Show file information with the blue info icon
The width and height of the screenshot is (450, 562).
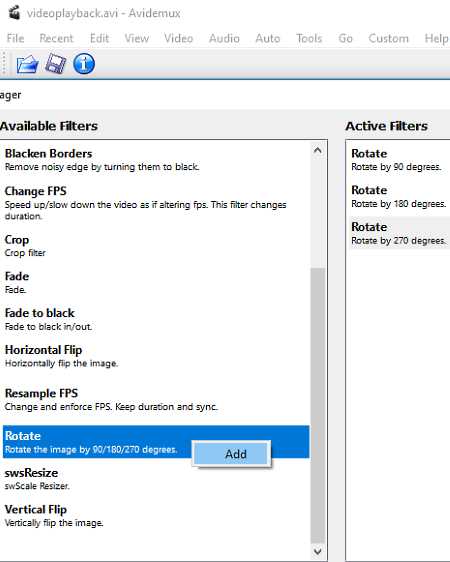pyautogui.click(x=84, y=64)
